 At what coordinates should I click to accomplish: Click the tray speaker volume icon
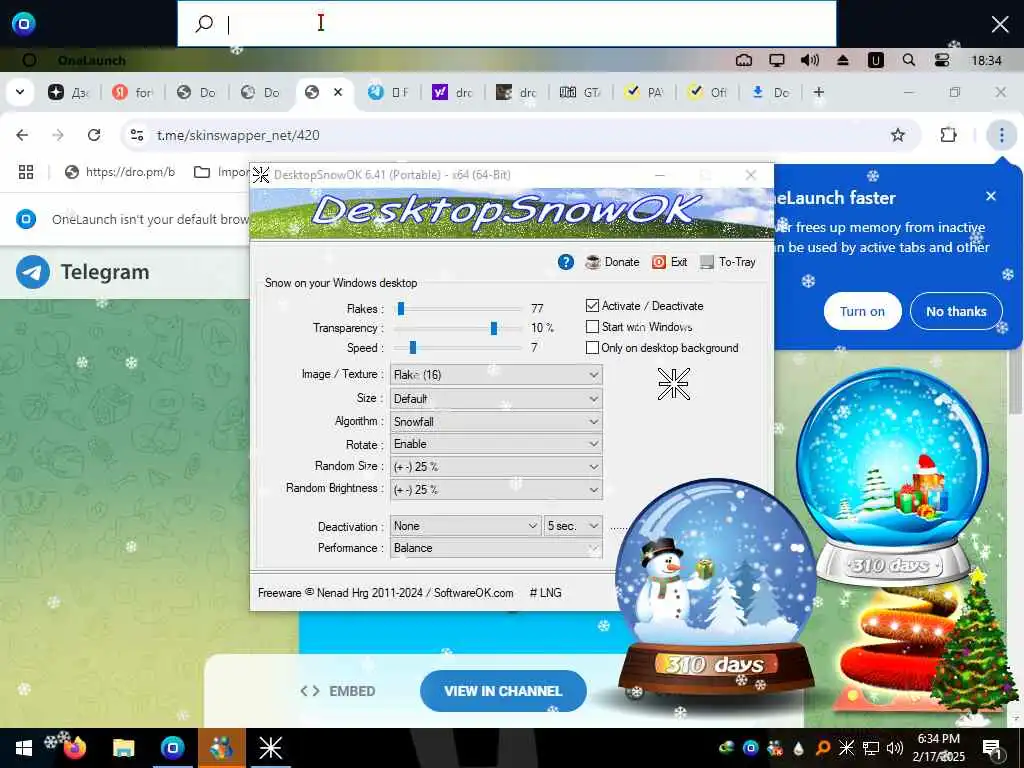coord(895,748)
